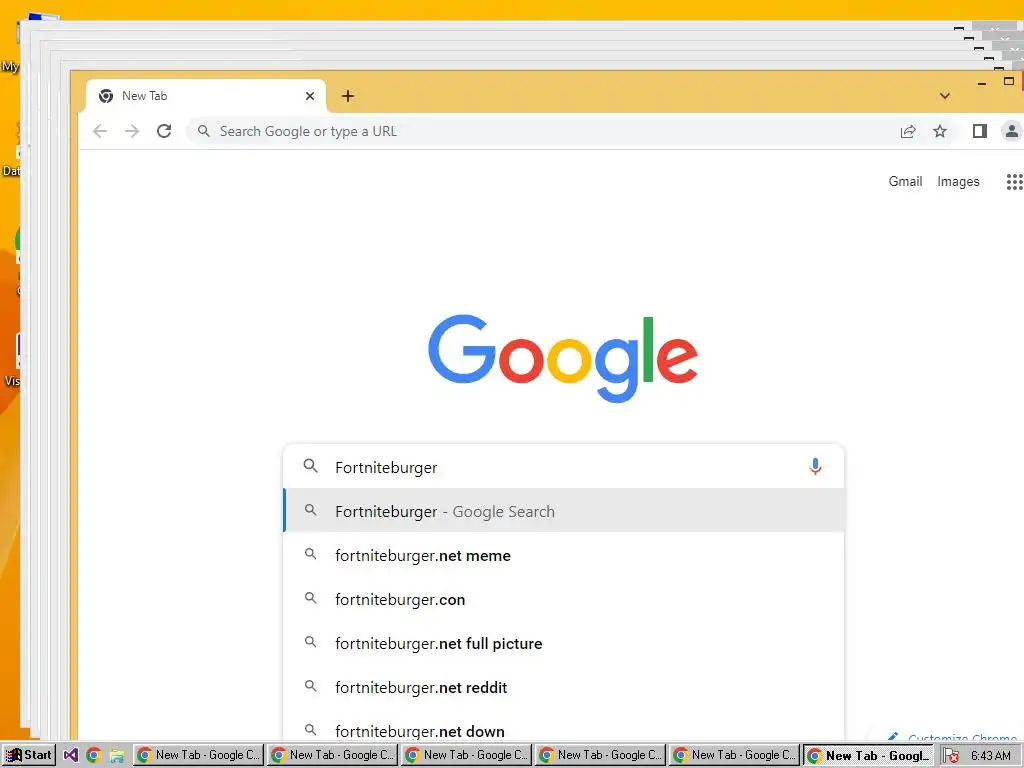Close the New Tab browser tab
The width and height of the screenshot is (1024, 768).
[x=310, y=96]
